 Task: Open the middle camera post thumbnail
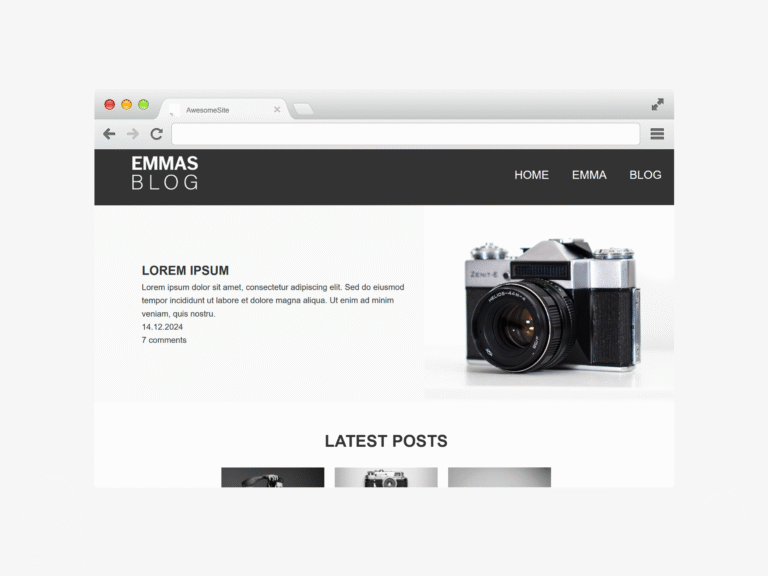386,477
